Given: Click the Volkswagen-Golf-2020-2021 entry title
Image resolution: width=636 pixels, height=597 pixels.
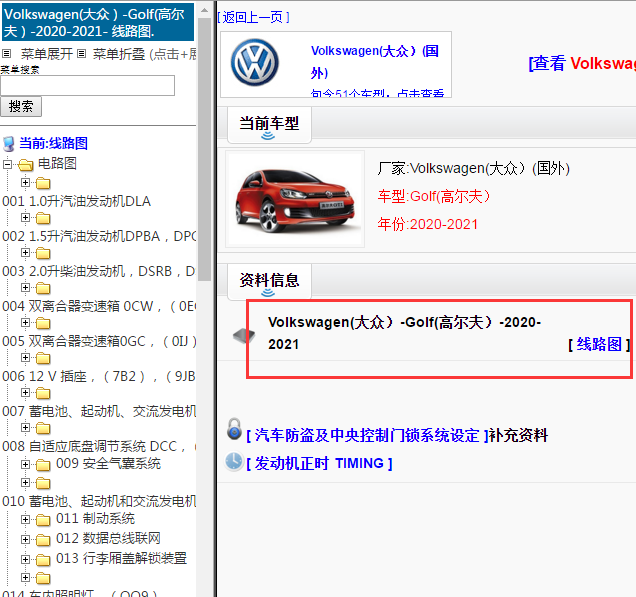Looking at the screenshot, I should 404,333.
